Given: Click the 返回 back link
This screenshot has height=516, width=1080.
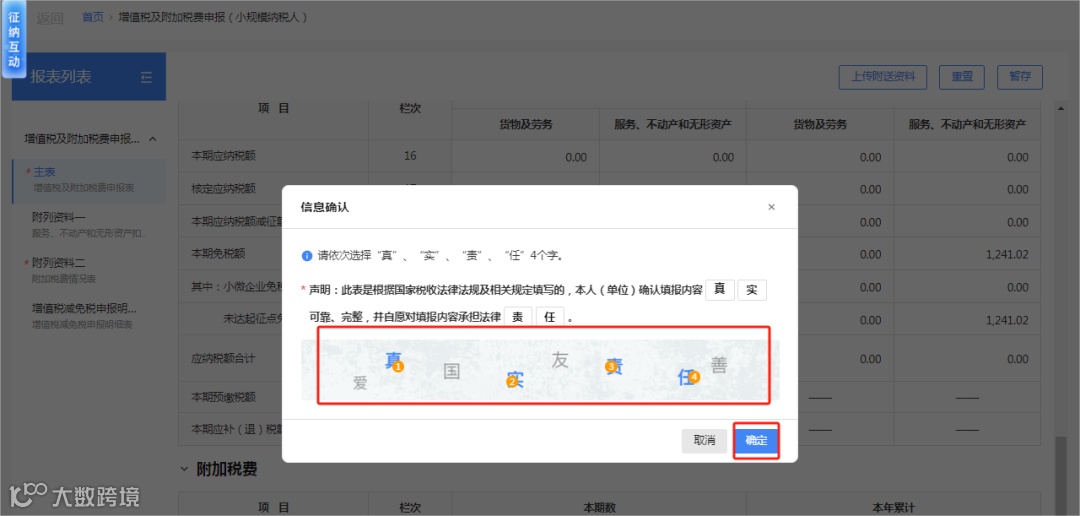Looking at the screenshot, I should coord(50,19).
